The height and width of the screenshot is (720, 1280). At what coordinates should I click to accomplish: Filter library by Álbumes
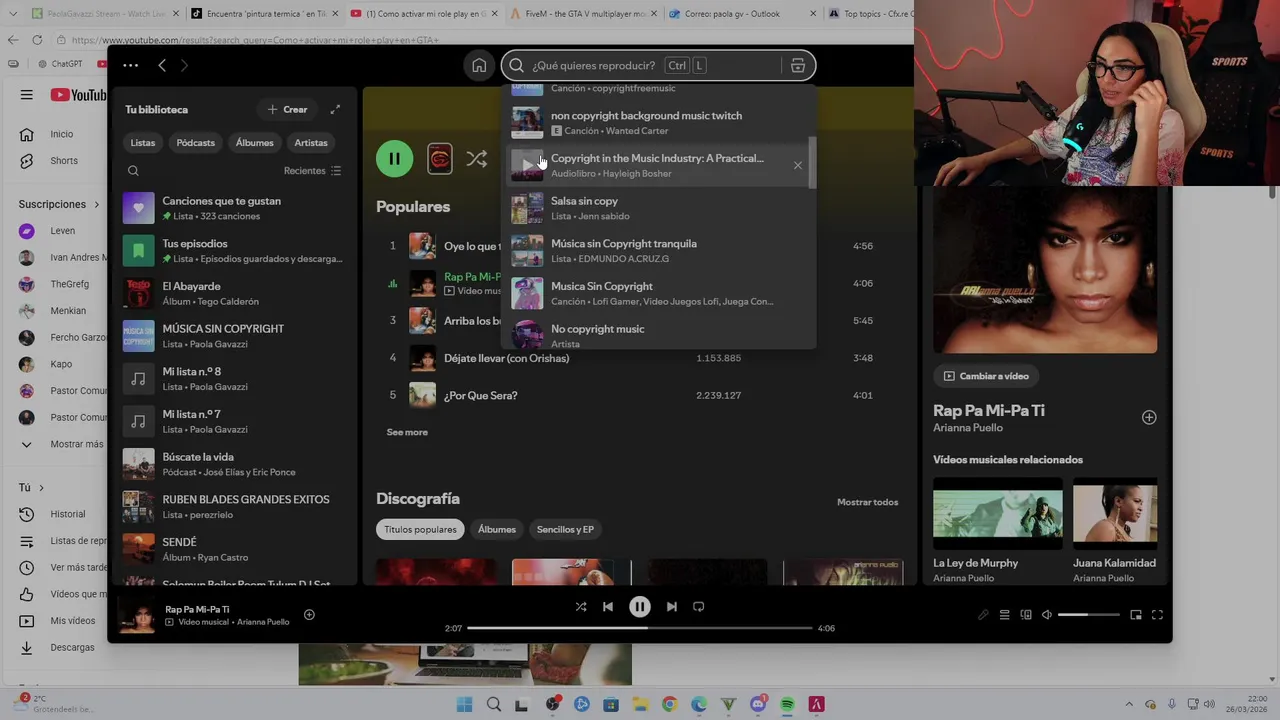pyautogui.click(x=255, y=143)
